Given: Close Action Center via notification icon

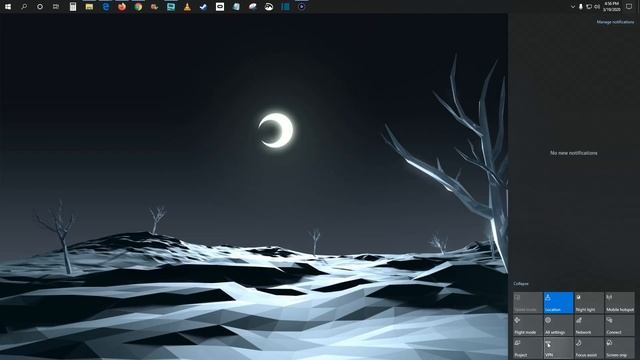Looking at the screenshot, I should point(629,7).
